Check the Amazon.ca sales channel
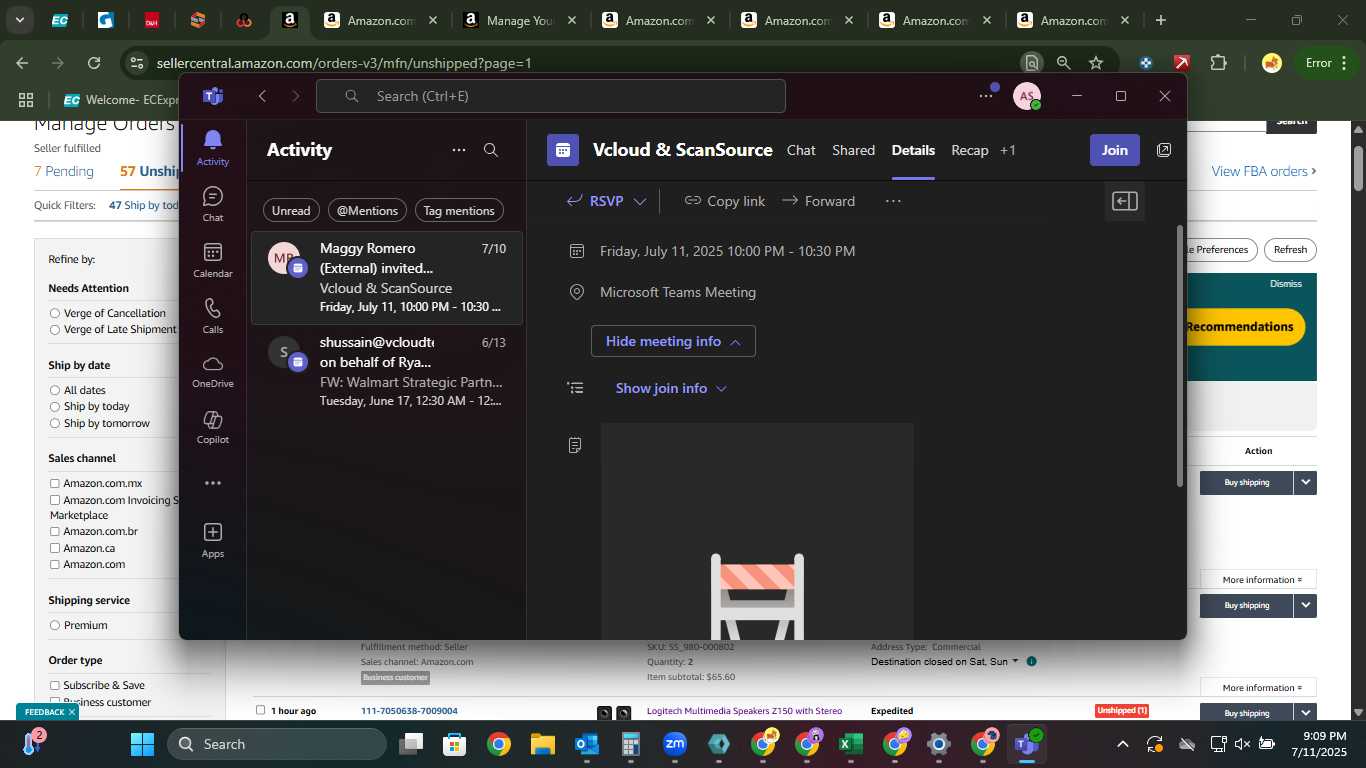This screenshot has height=768, width=1366. tap(55, 548)
